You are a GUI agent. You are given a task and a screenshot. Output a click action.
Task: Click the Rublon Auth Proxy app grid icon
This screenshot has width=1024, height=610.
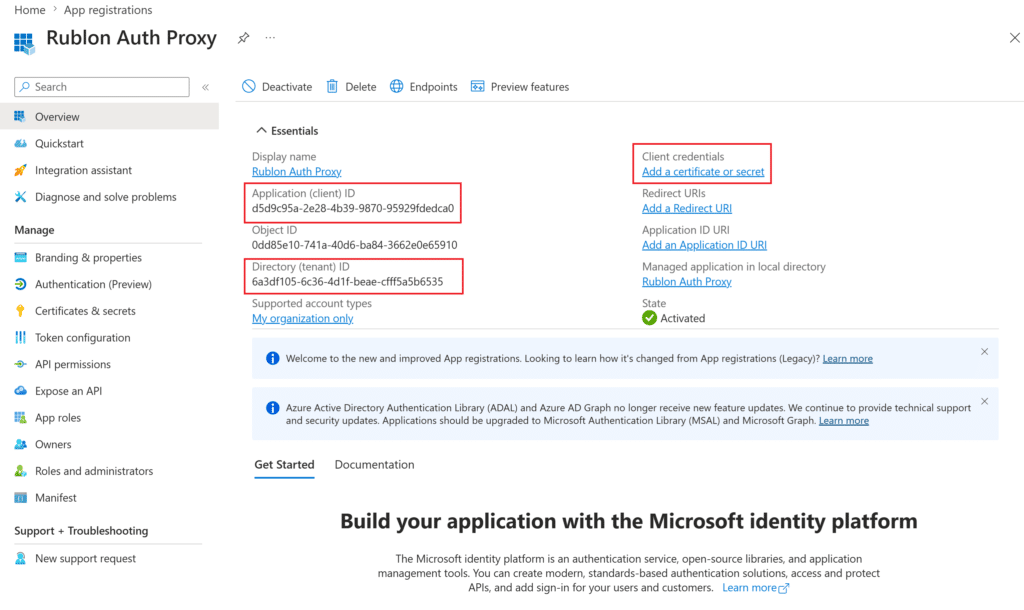click(24, 43)
